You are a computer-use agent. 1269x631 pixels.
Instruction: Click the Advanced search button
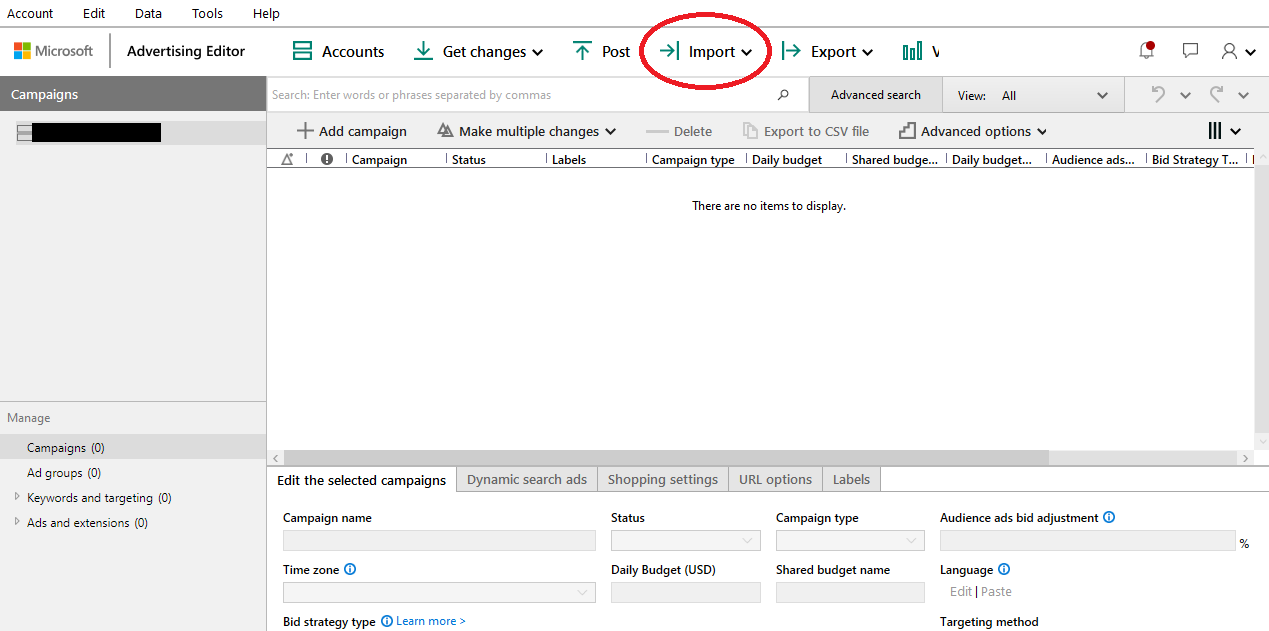(875, 95)
